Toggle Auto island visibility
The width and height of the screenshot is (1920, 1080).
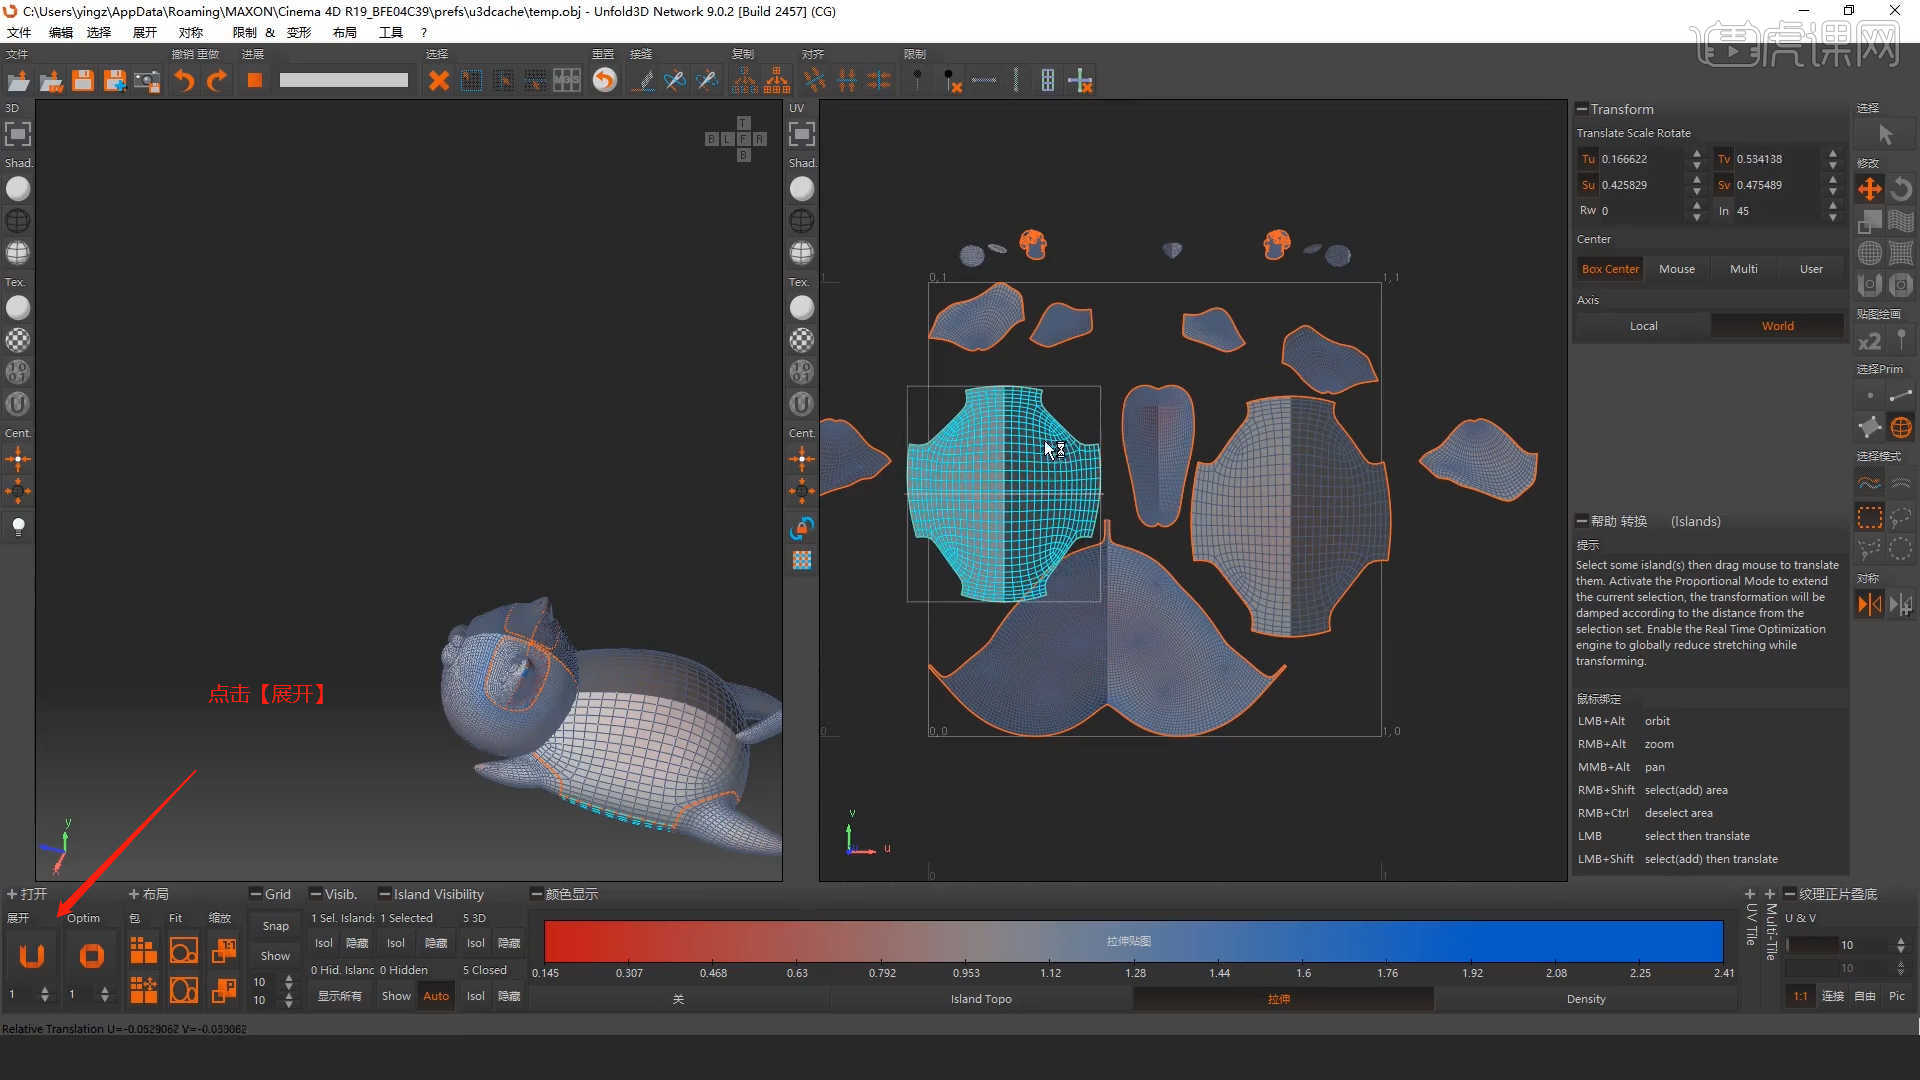pyautogui.click(x=436, y=996)
